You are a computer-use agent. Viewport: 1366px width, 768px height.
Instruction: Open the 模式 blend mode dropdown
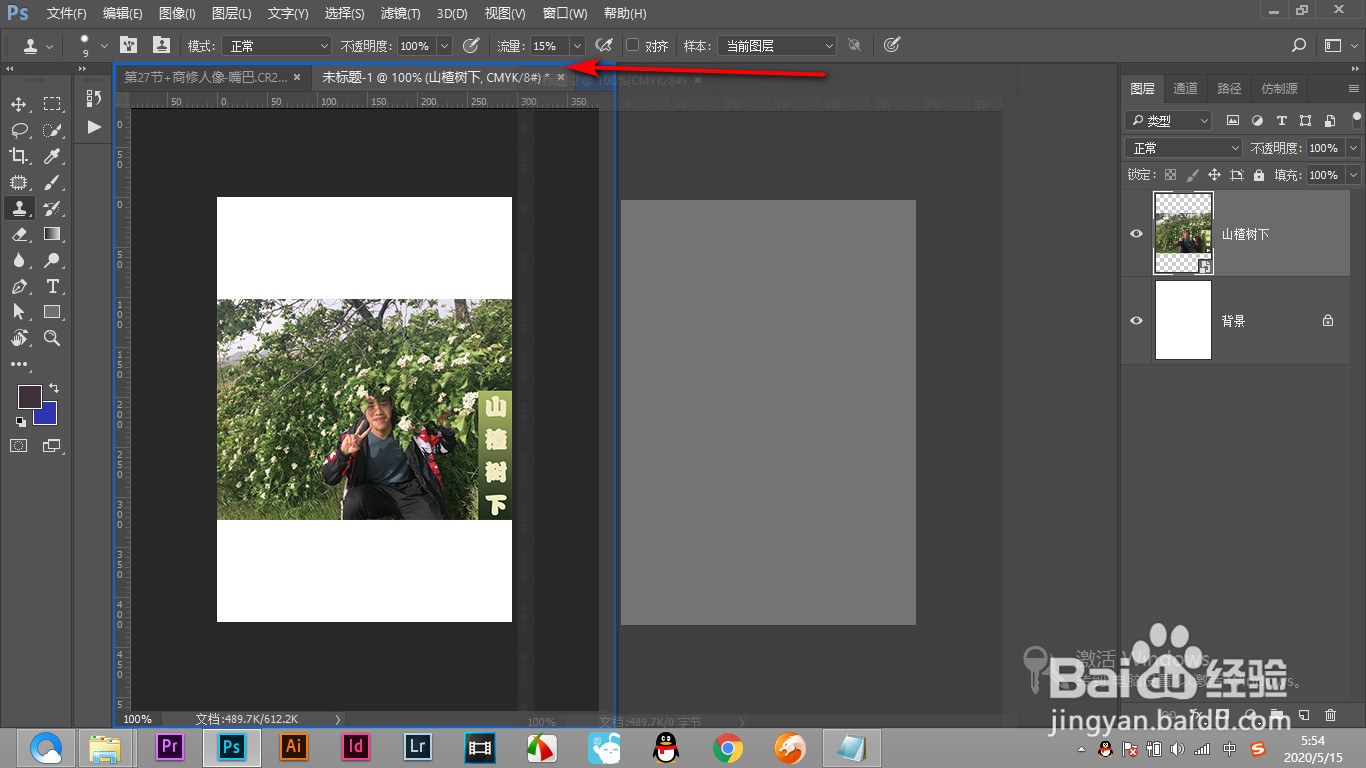pyautogui.click(x=276, y=45)
